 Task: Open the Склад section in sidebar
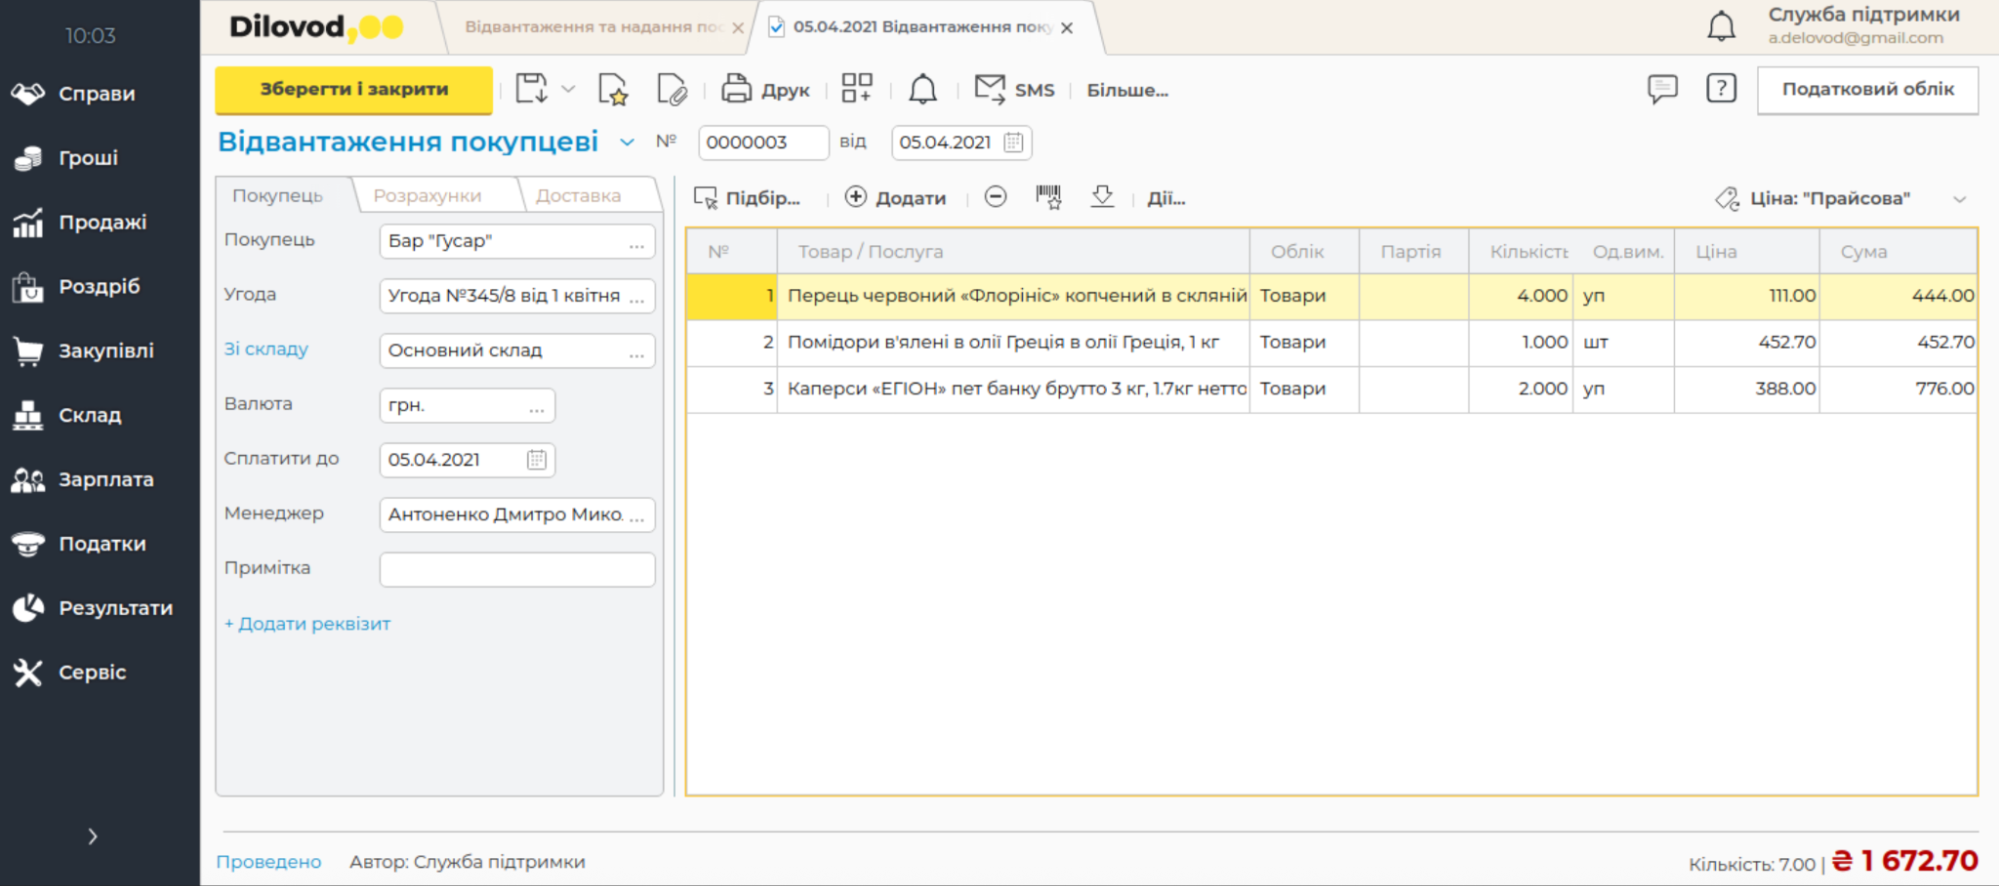[x=89, y=415]
